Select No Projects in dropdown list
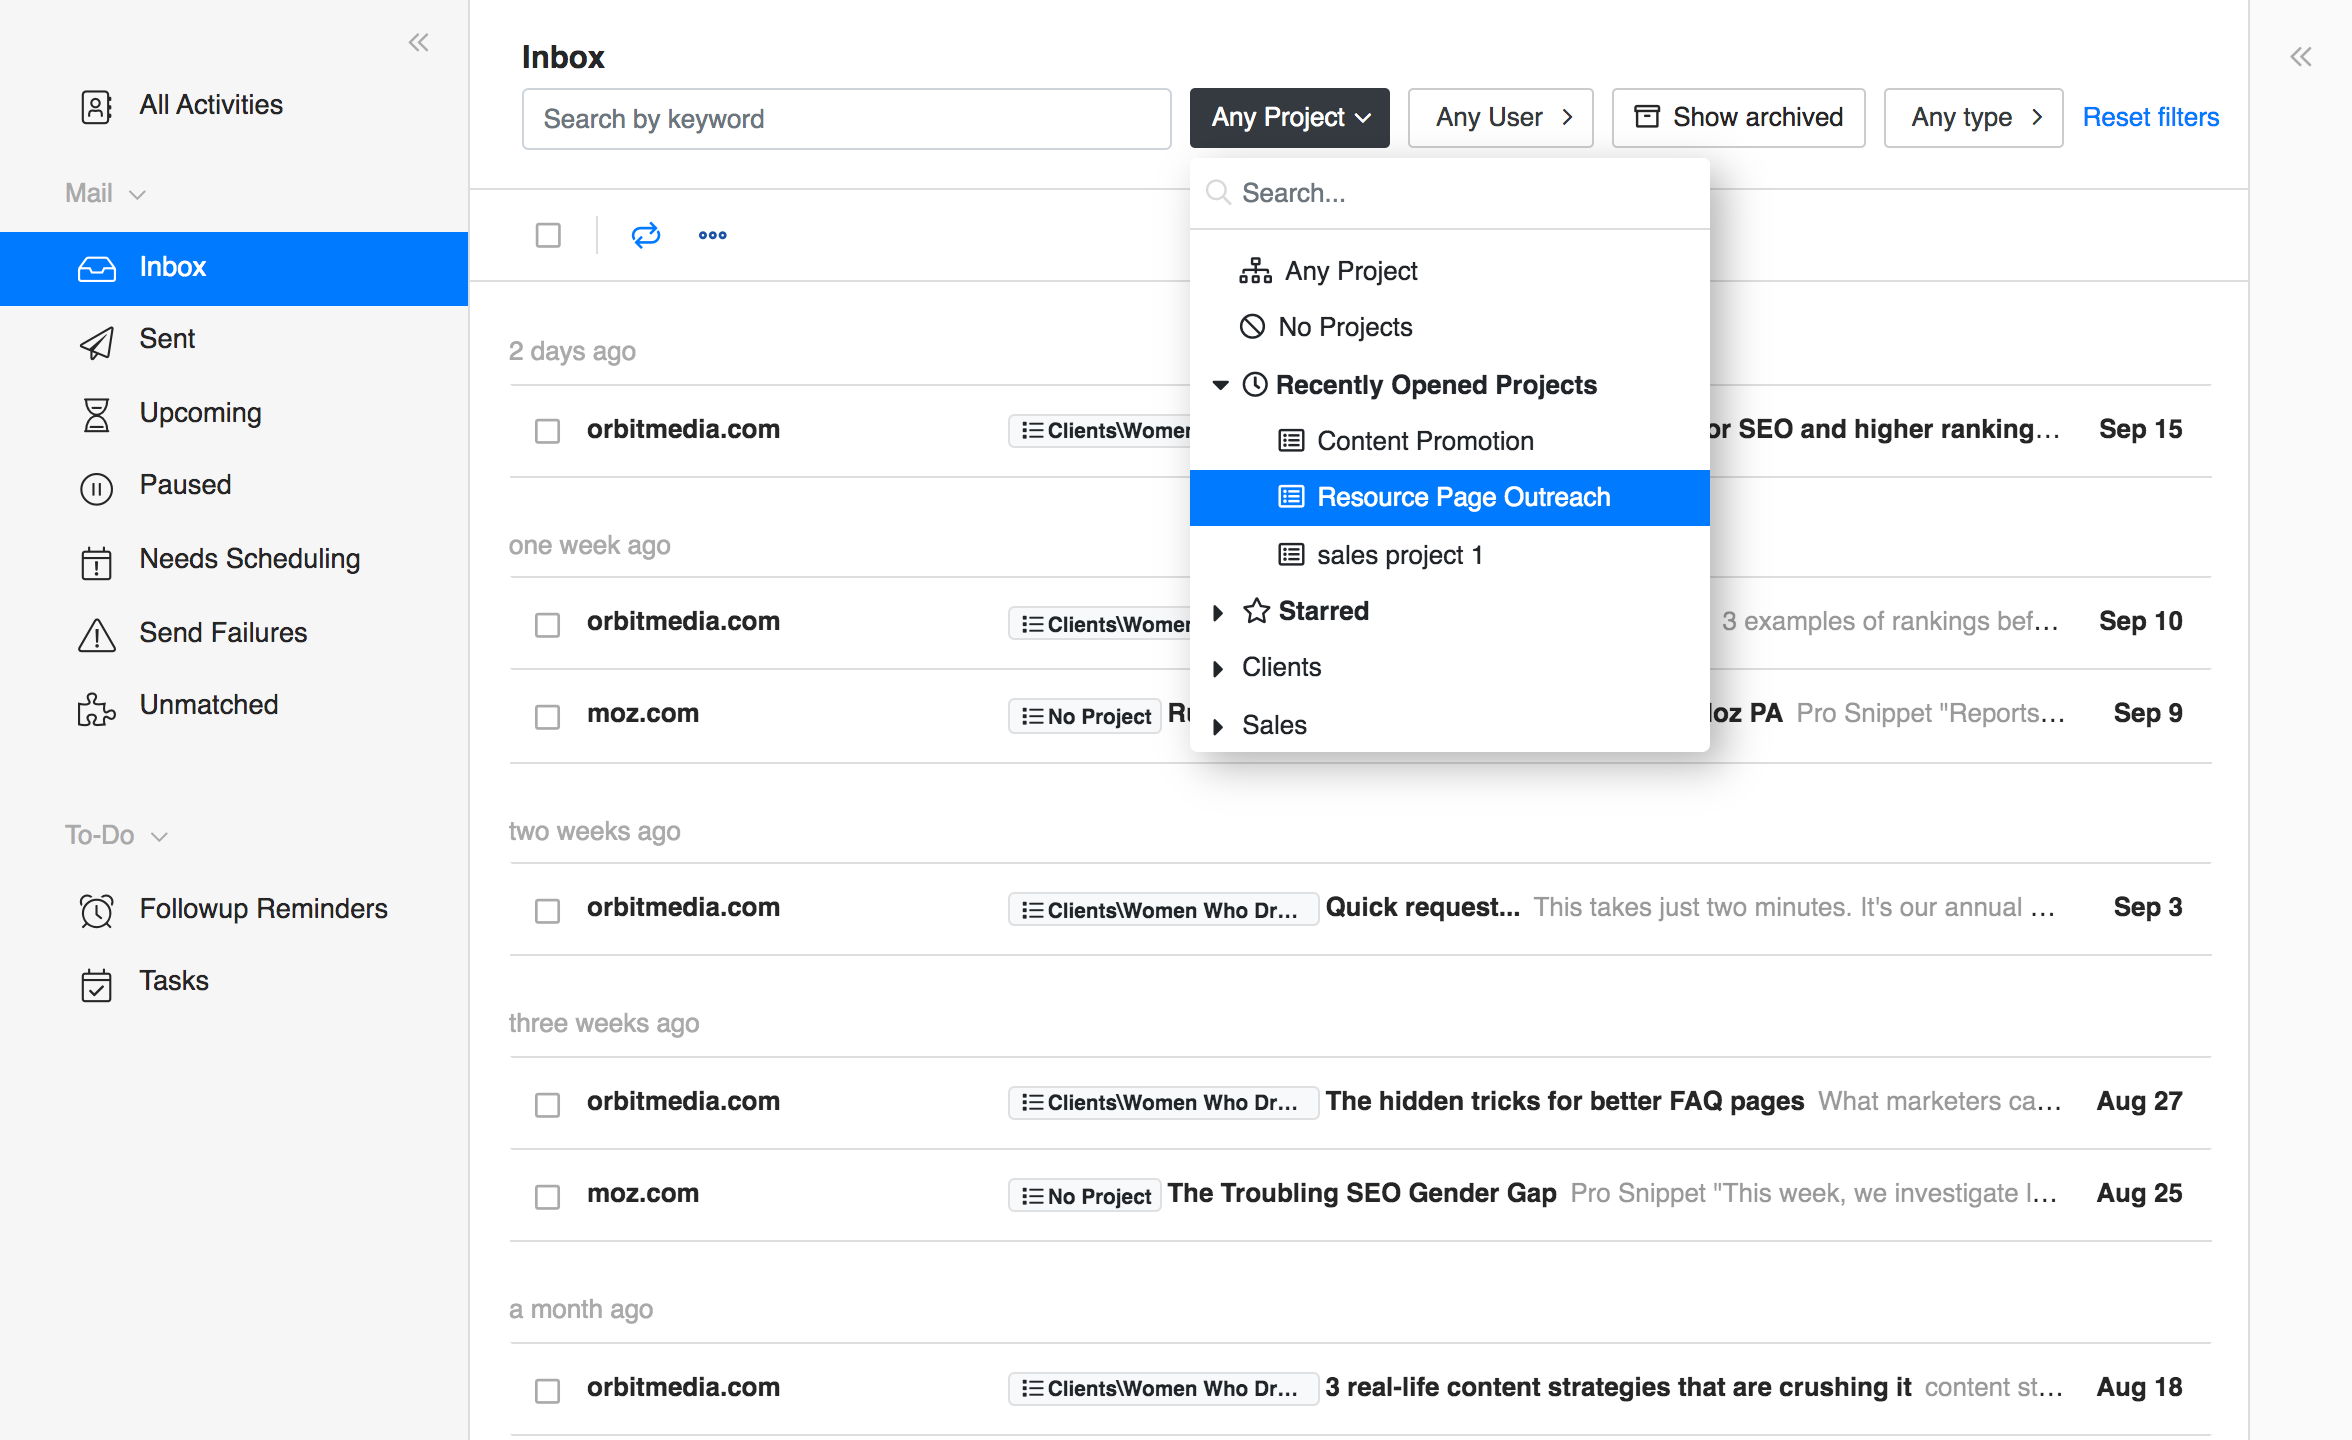Image resolution: width=2352 pixels, height=1440 pixels. pos(1344,327)
